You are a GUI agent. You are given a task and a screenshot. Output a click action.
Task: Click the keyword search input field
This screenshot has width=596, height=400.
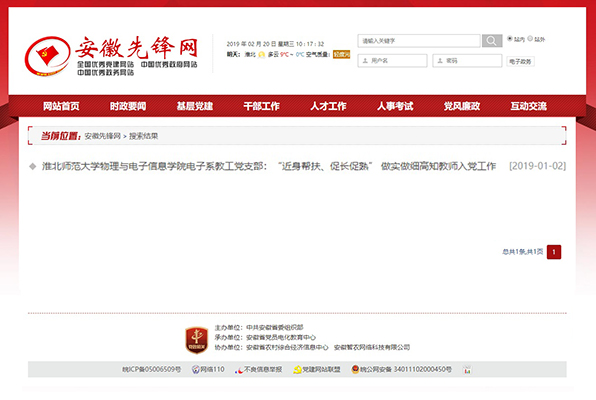[419, 41]
